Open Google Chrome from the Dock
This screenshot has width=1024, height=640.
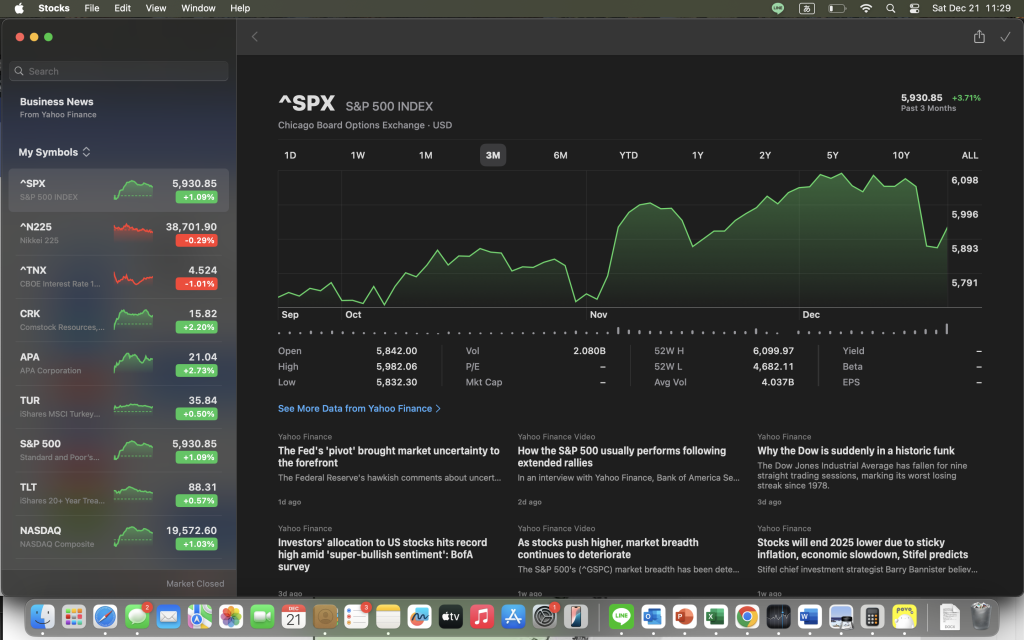tap(746, 616)
